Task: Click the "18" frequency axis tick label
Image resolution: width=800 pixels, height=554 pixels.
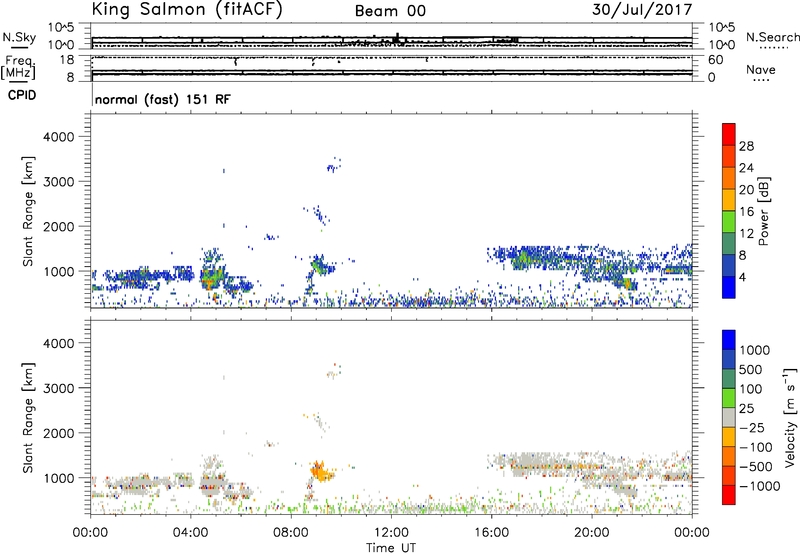Action: click(x=67, y=59)
